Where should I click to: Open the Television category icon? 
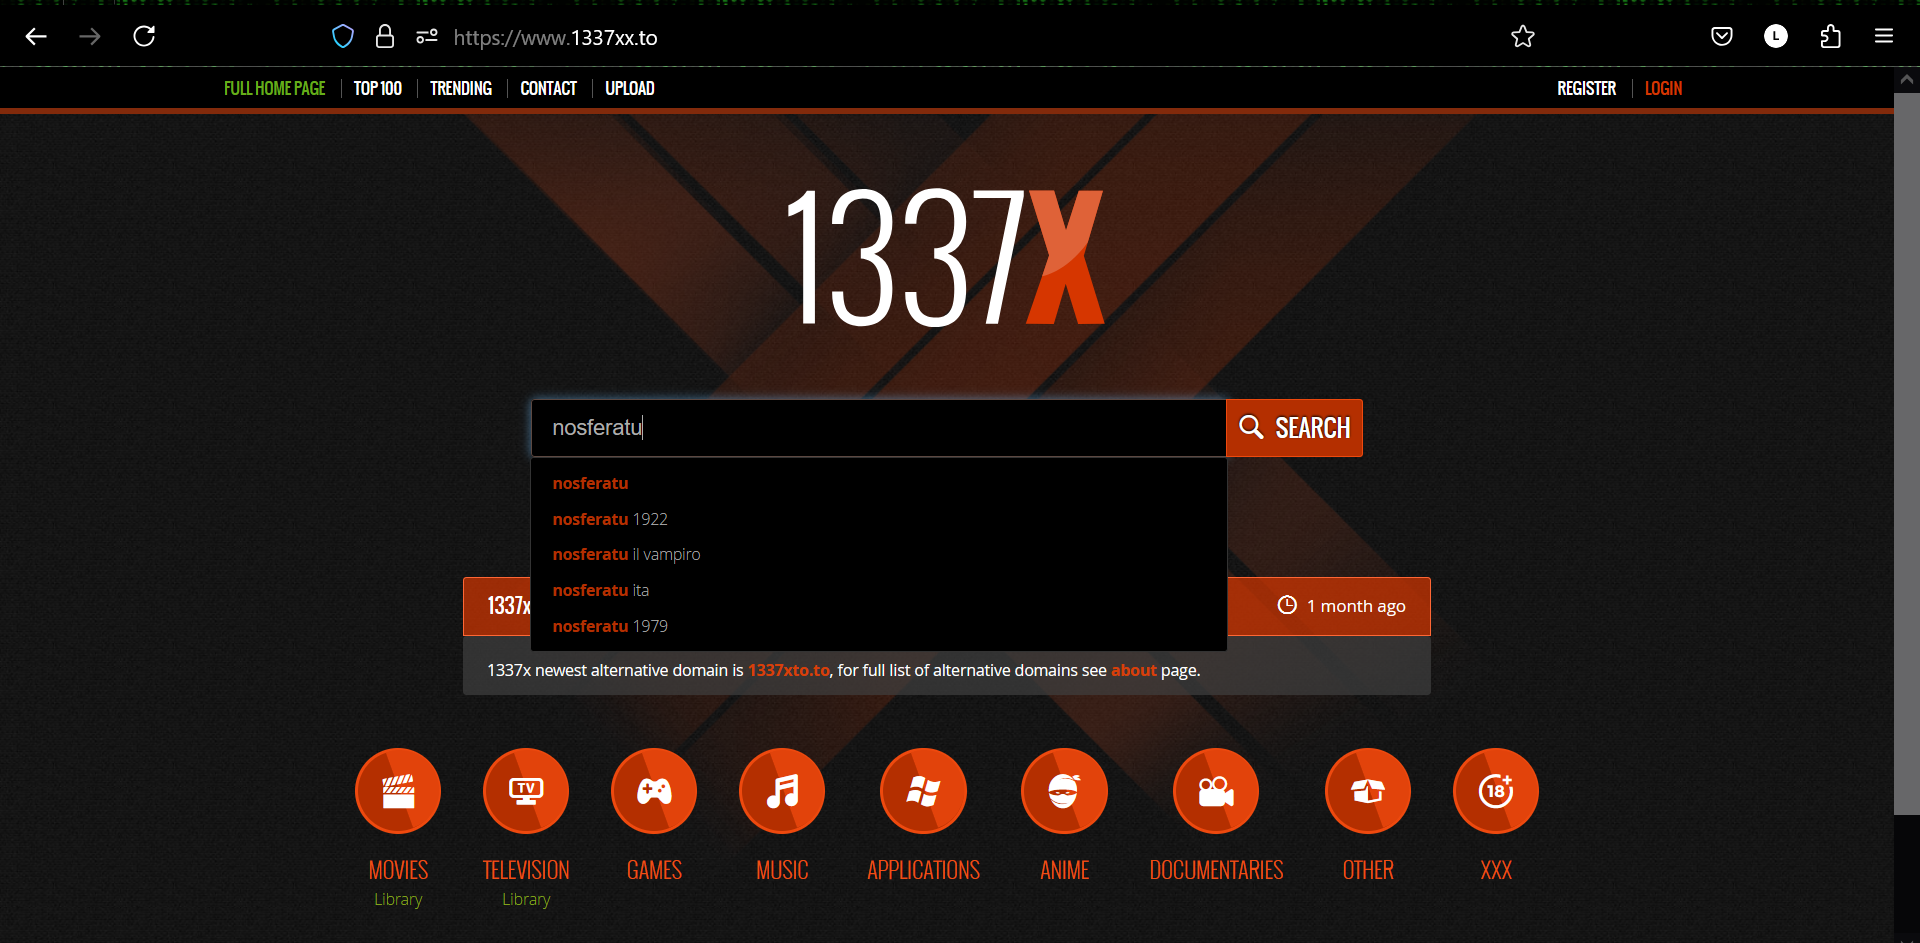pos(526,791)
